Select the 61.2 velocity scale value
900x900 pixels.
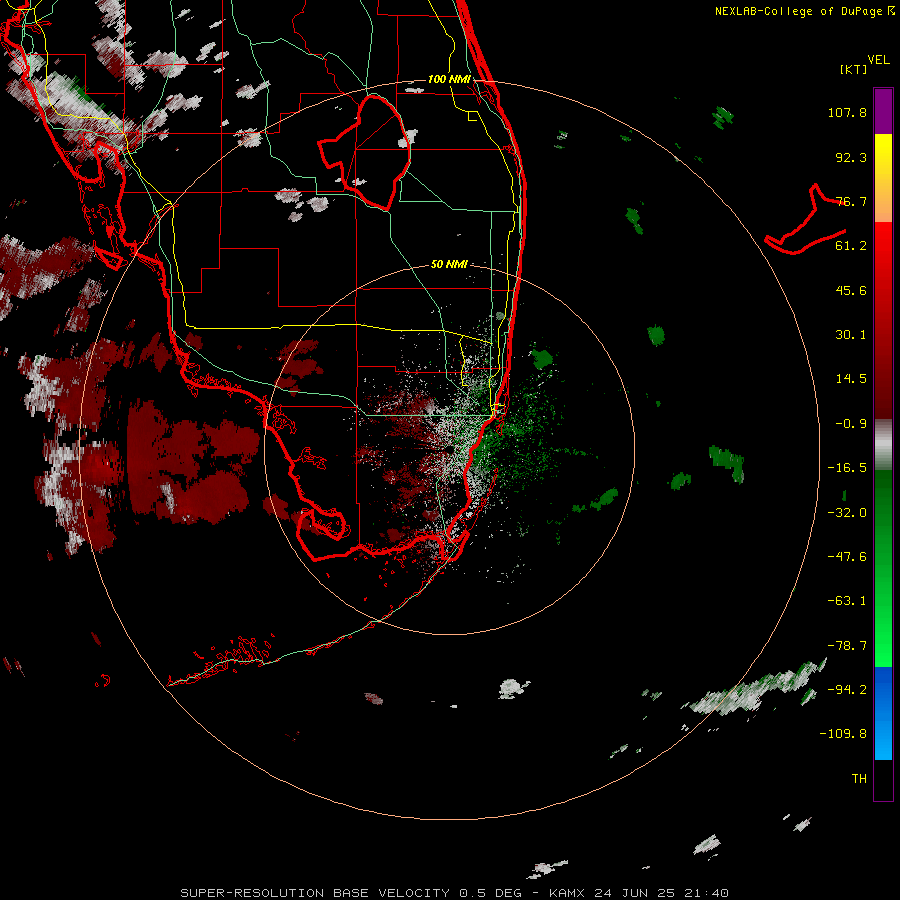(851, 246)
